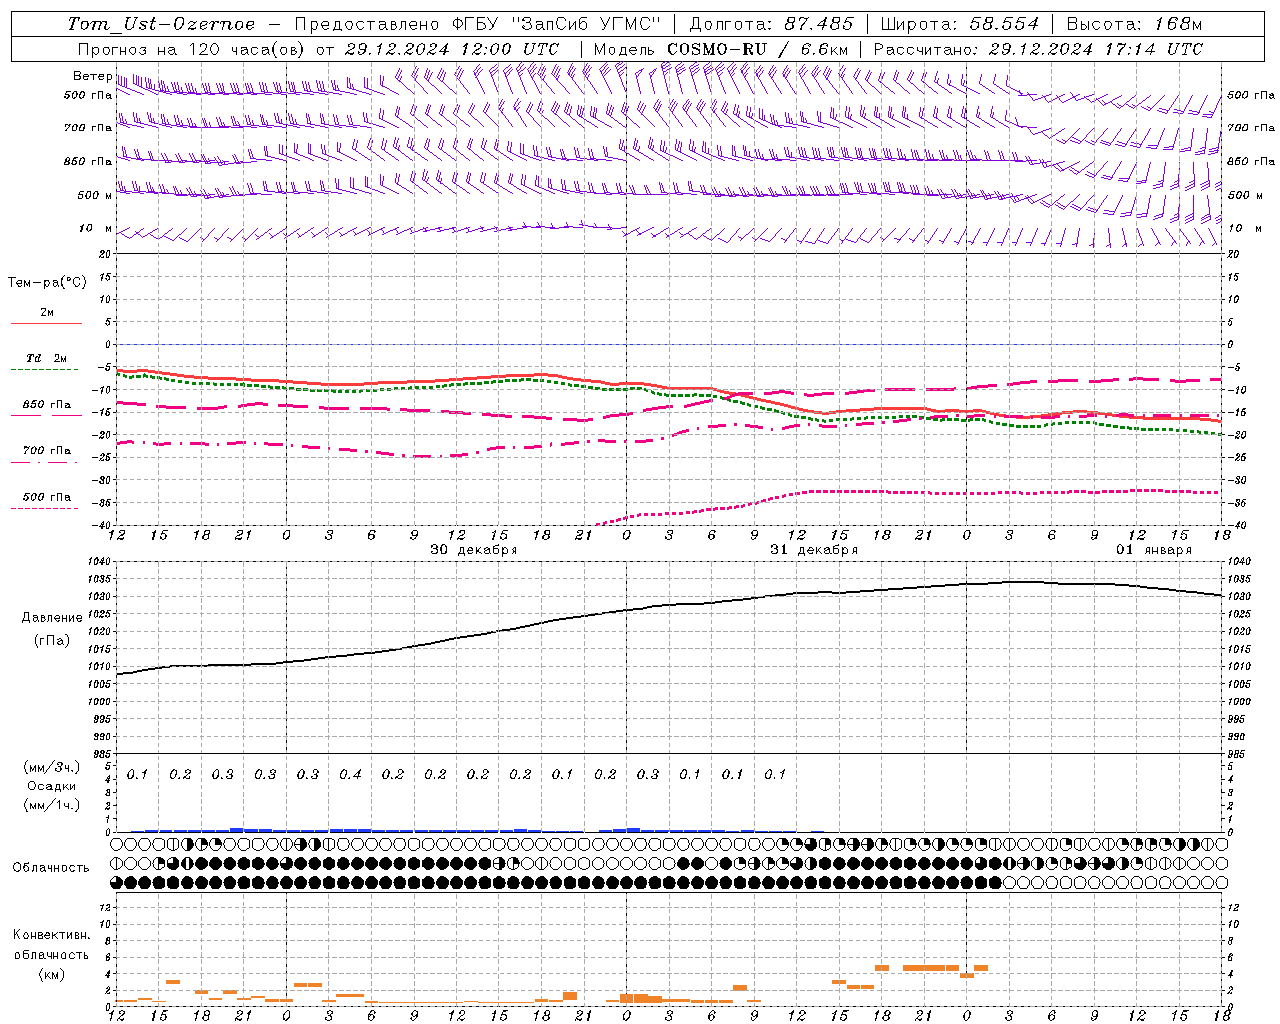Click the Прогноз на 120 часа(ов) text

pyautogui.click(x=192, y=49)
